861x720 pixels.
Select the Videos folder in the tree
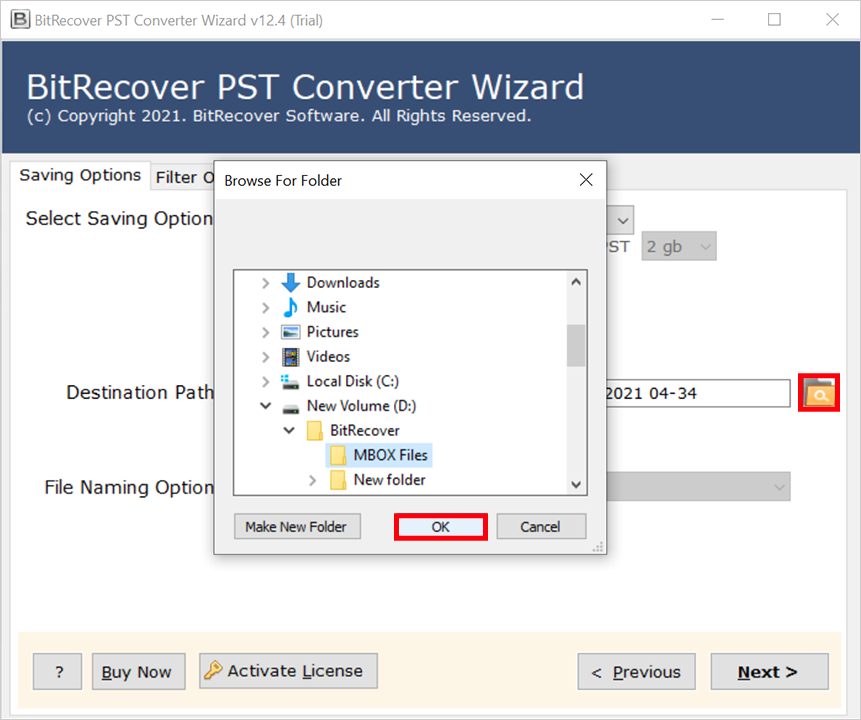tap(327, 356)
